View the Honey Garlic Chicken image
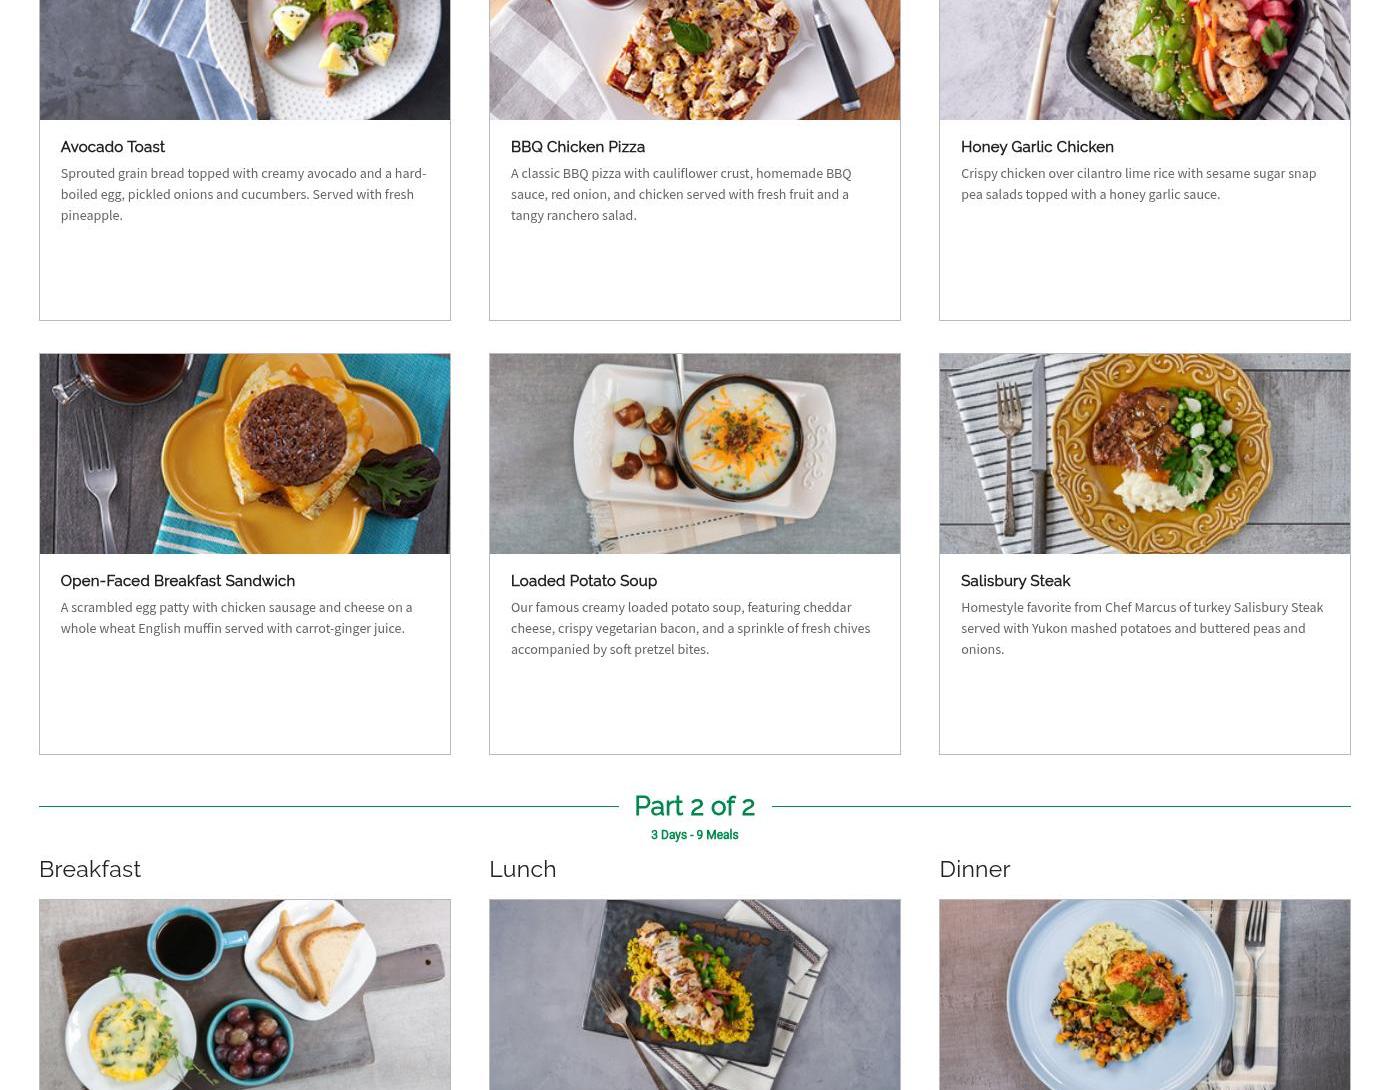This screenshot has width=1390, height=1090. click(1145, 60)
